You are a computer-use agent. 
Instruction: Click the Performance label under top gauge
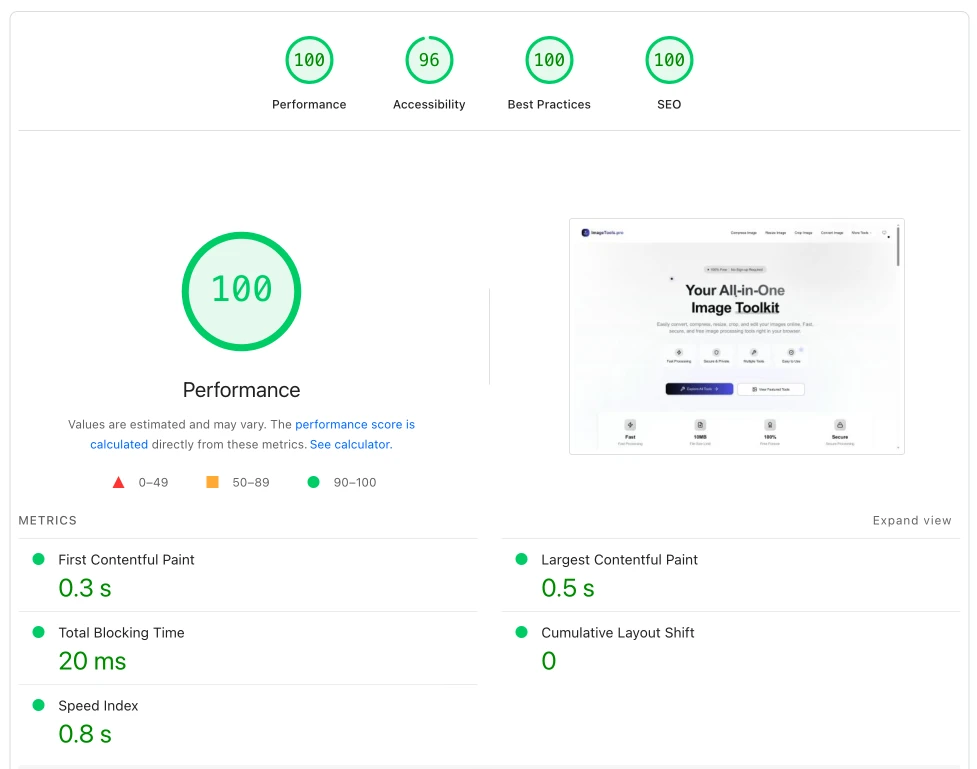point(309,105)
